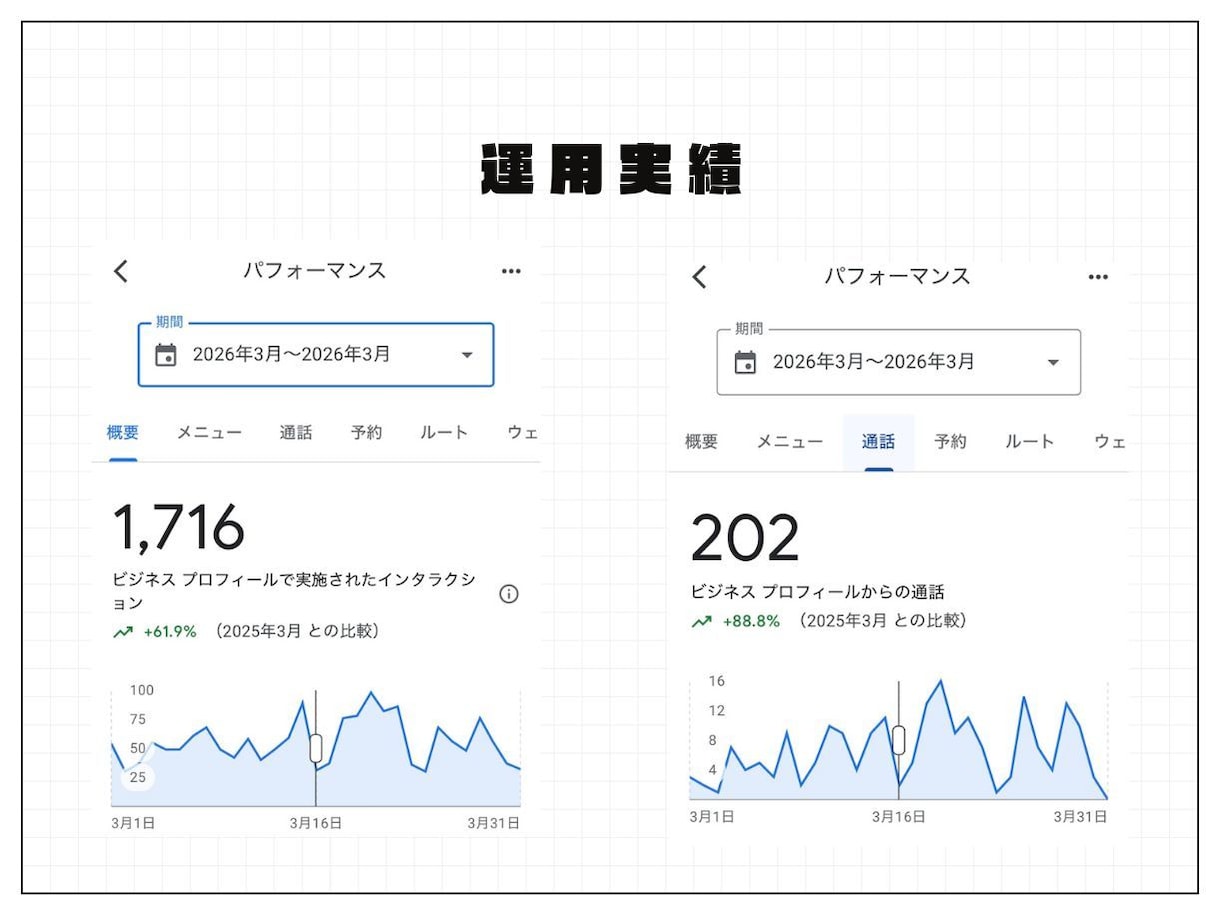Go back using right panel's back arrow
The width and height of the screenshot is (1220, 915).
[699, 277]
